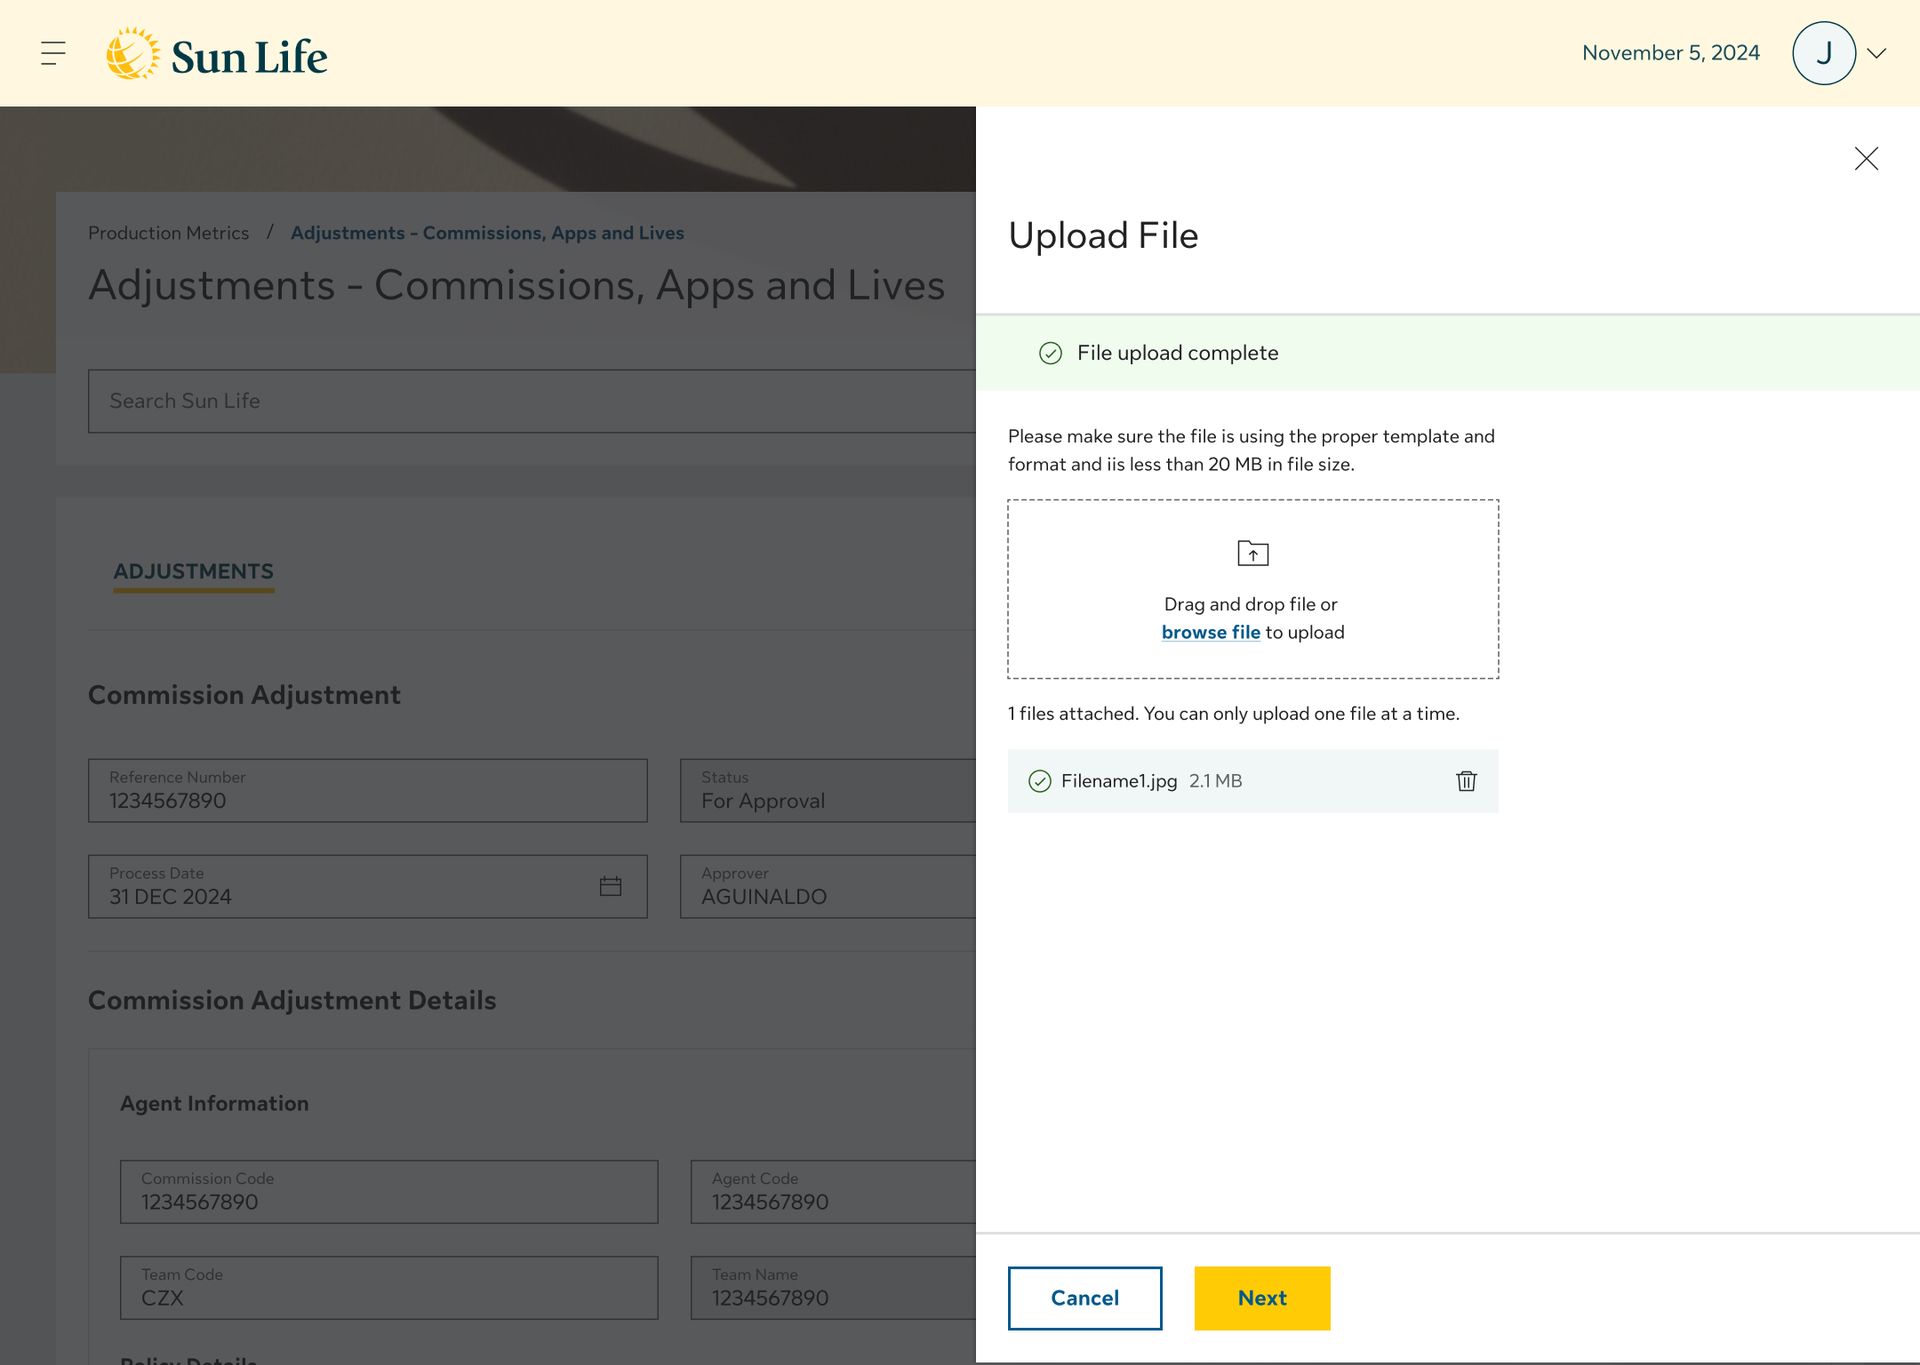Click the Production Metrics breadcrumb
Screen dimensions: 1920x1365
coord(168,233)
